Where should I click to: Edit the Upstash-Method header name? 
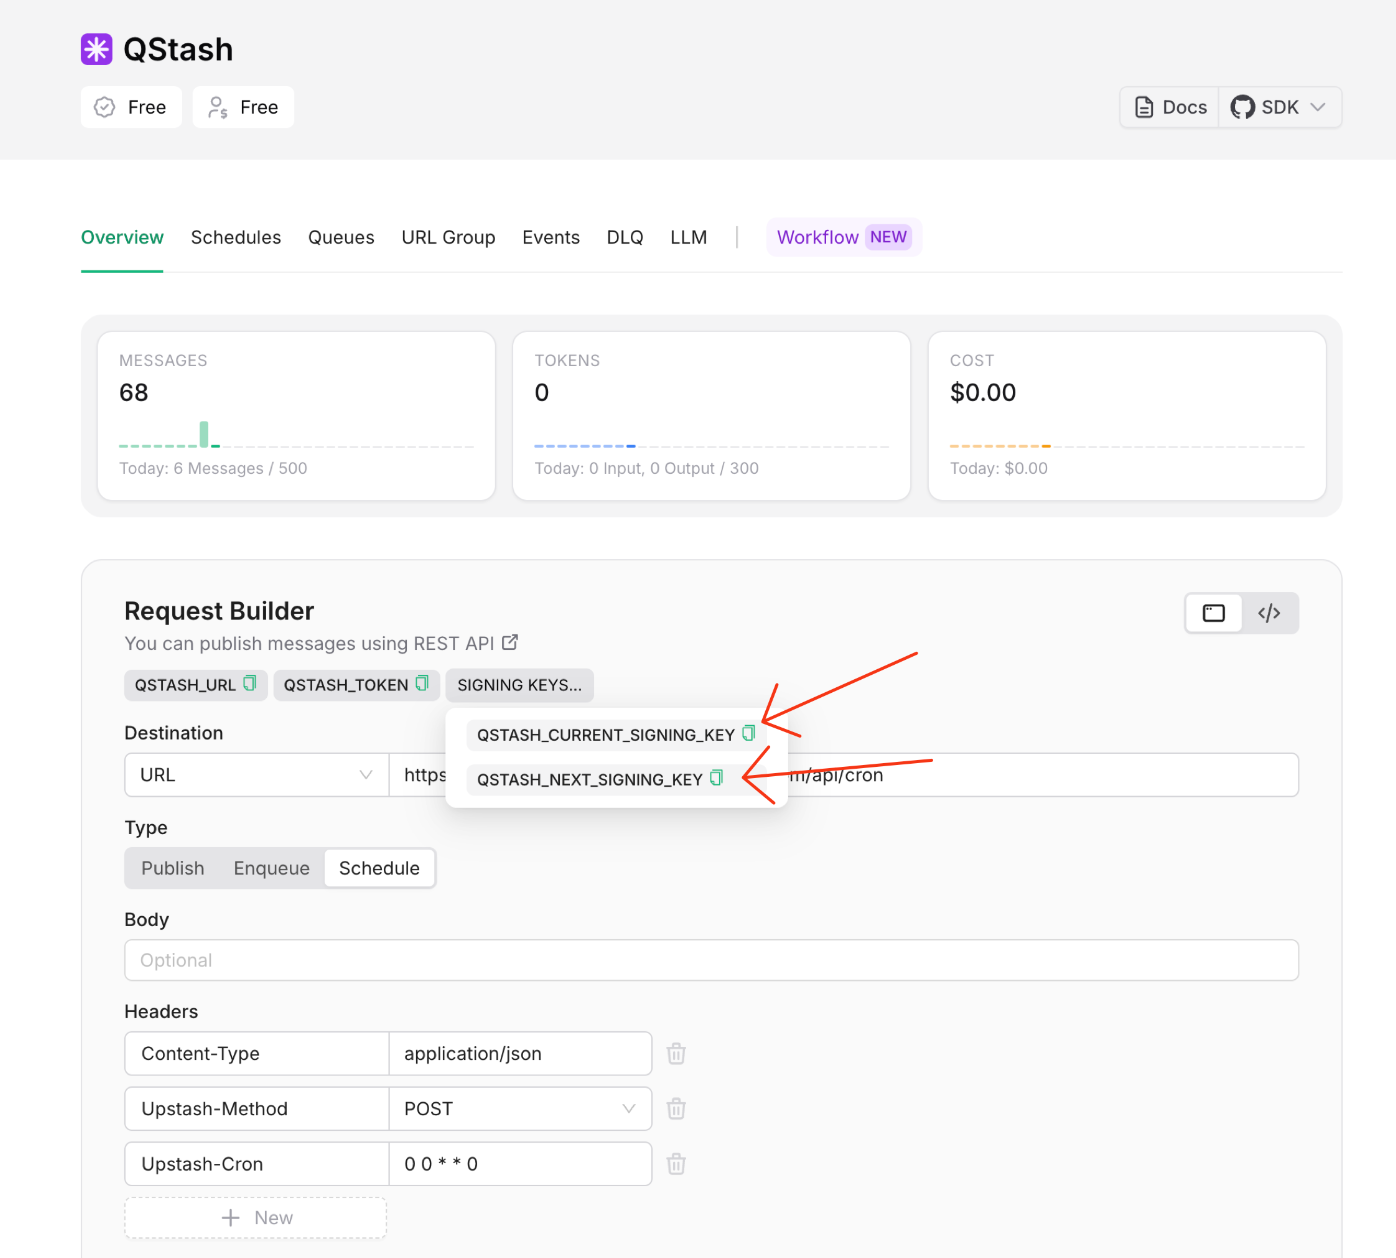click(257, 1108)
